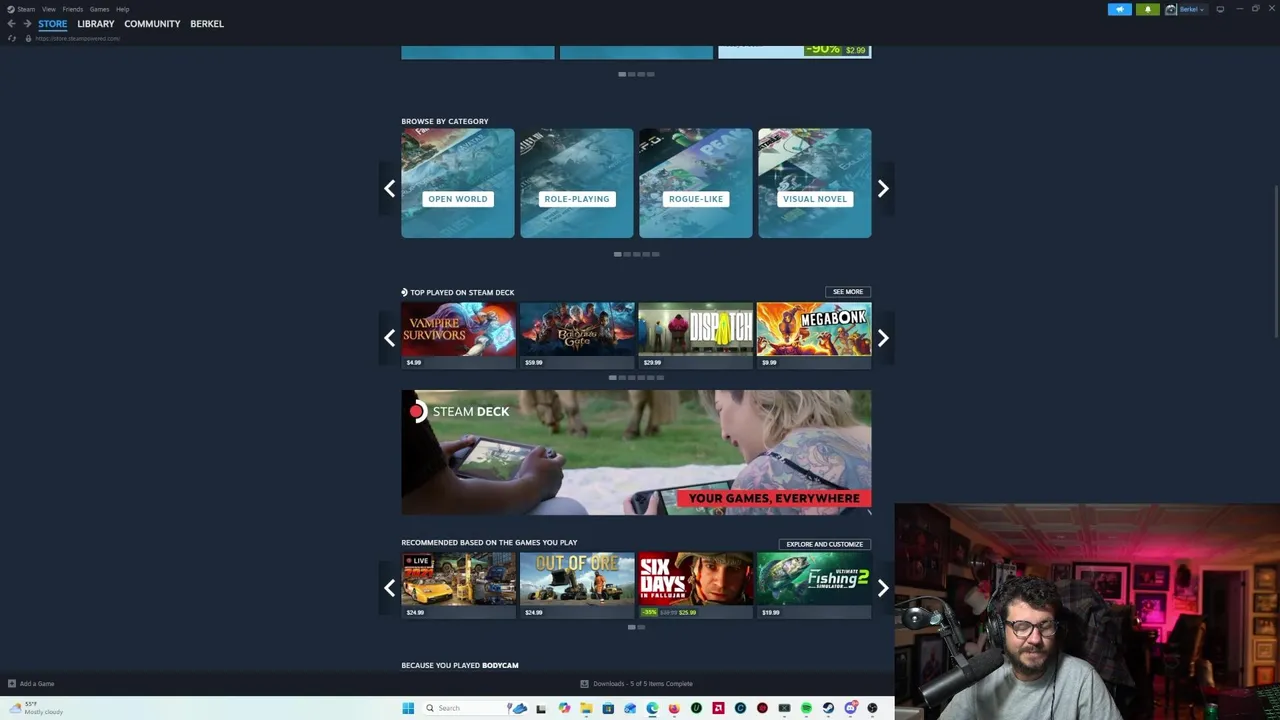Open the Open World category
Viewport: 1280px width, 720px height.
tap(458, 183)
